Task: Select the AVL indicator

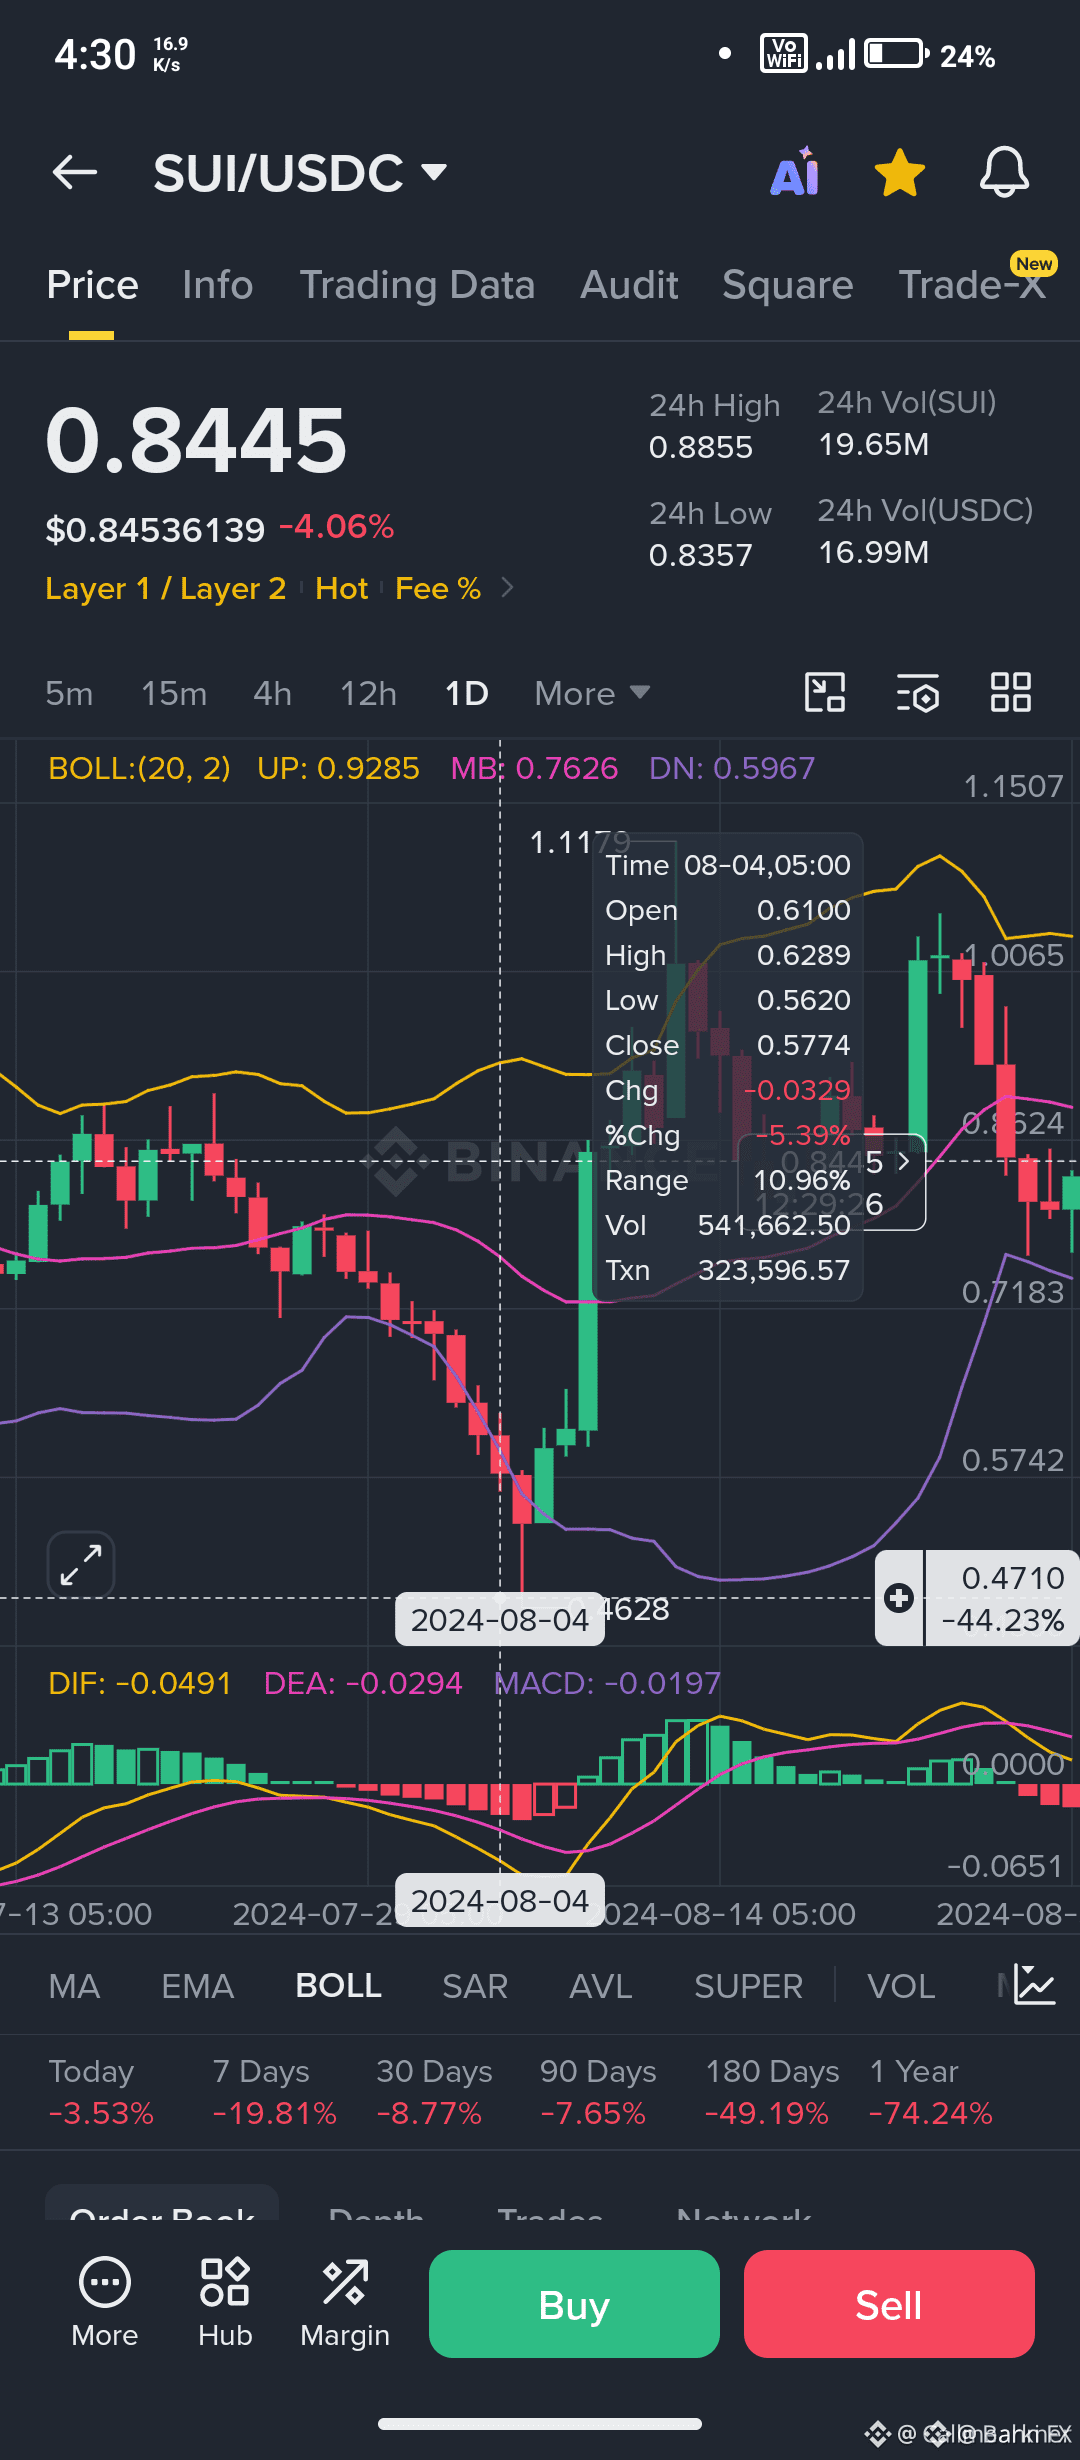Action: point(600,1986)
